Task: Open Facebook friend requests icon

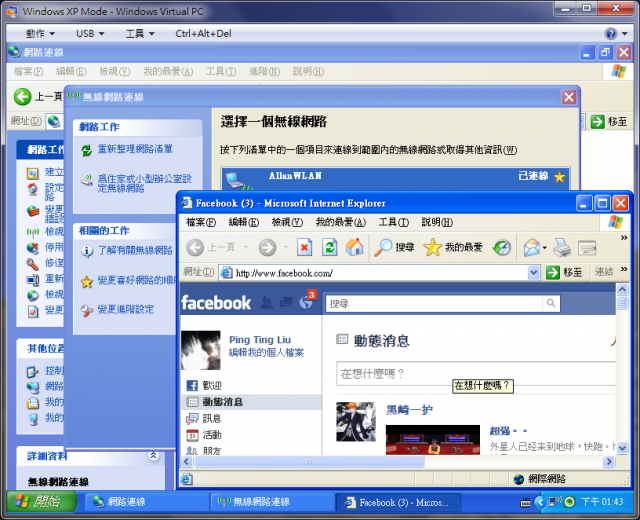Action: [267, 303]
